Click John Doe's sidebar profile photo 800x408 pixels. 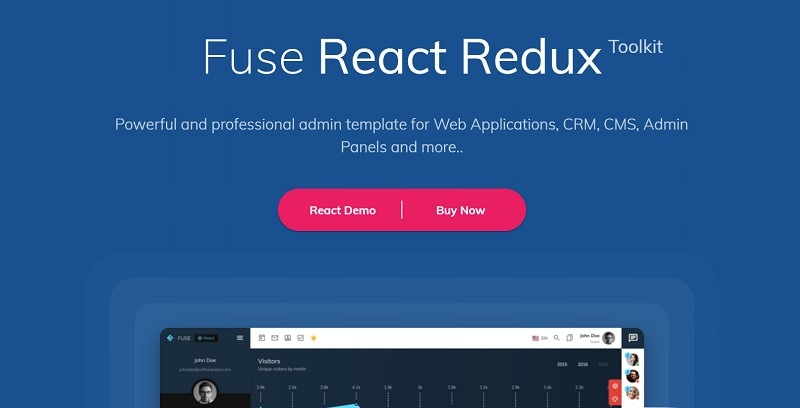[x=205, y=392]
